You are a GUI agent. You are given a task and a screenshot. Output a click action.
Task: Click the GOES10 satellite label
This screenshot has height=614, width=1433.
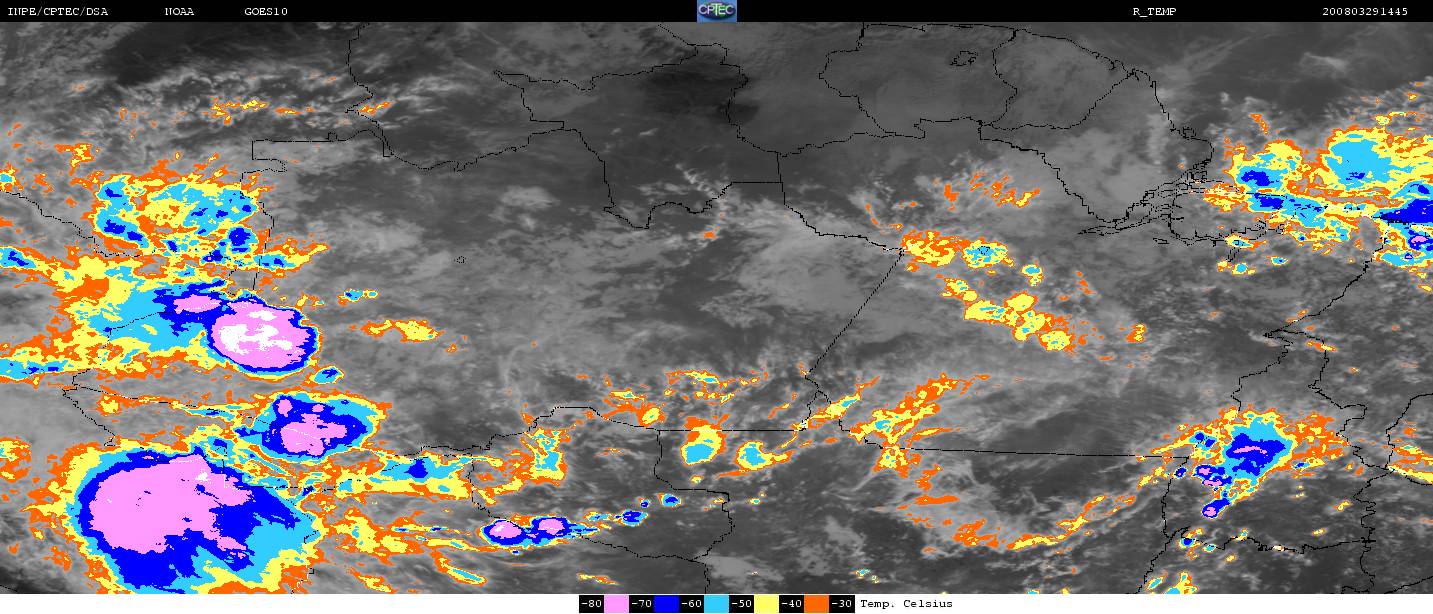pyautogui.click(x=266, y=12)
